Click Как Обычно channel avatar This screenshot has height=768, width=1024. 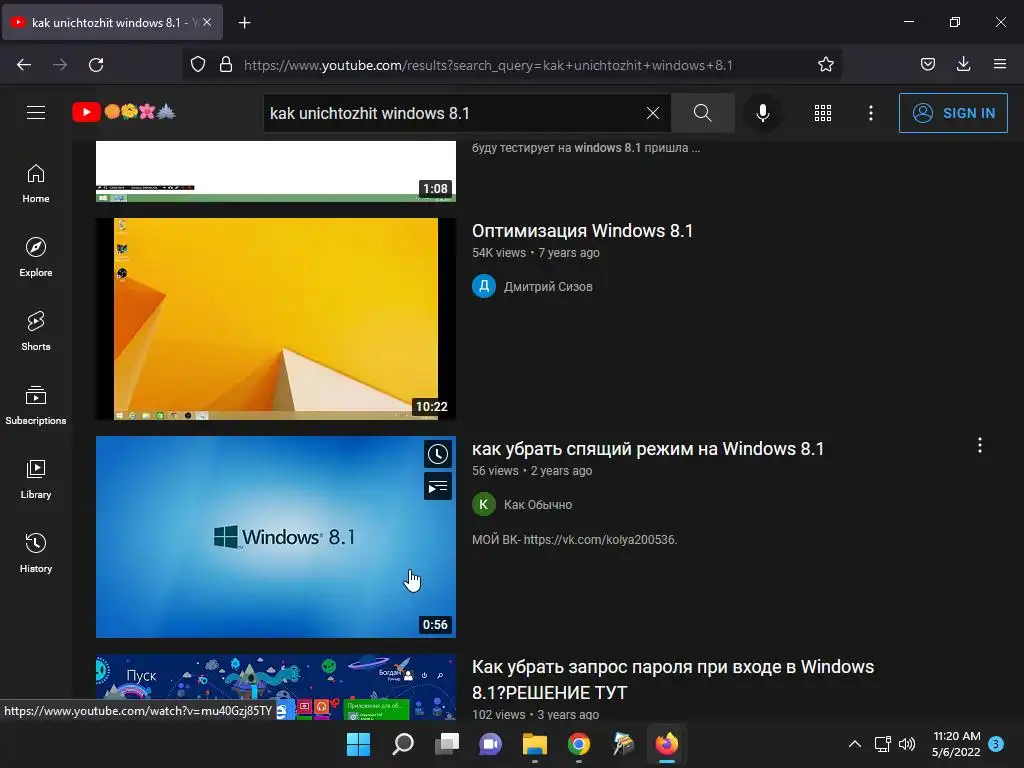pos(484,504)
